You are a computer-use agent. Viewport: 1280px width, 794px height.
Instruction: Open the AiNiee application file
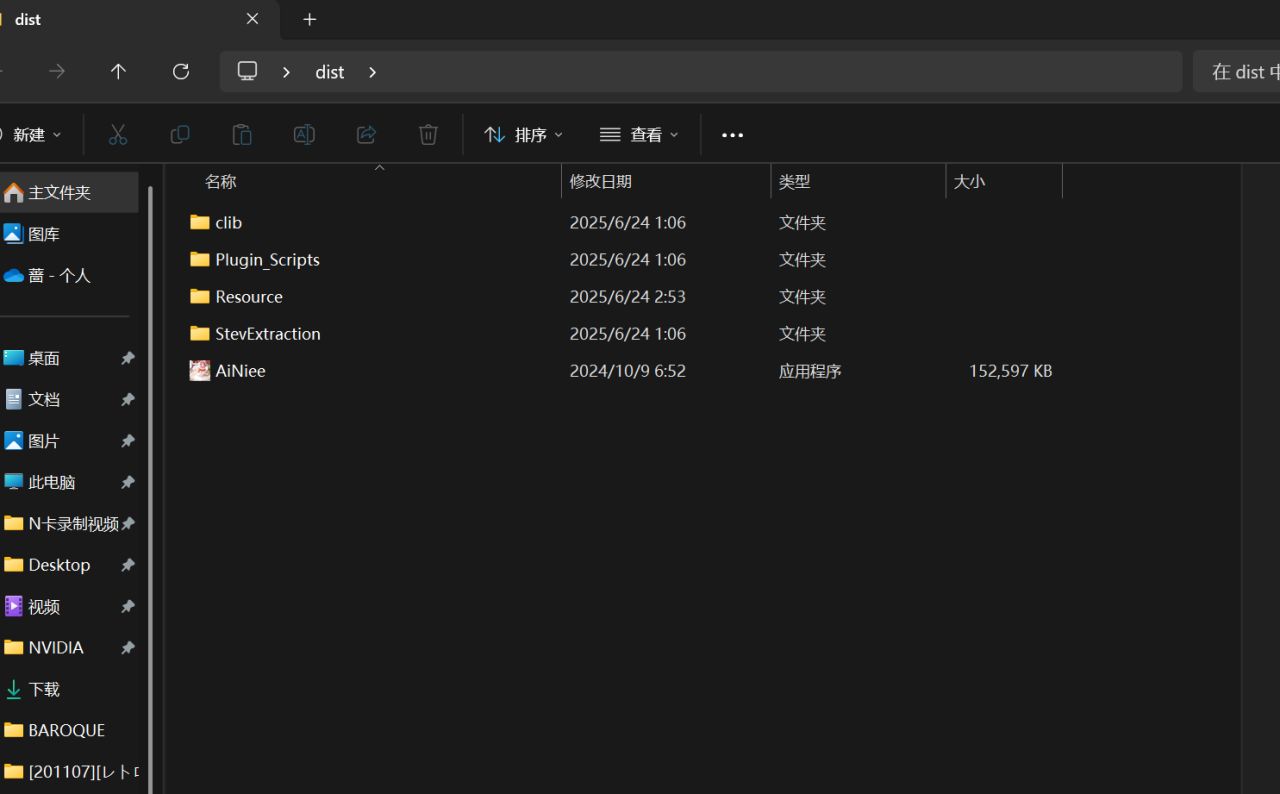tap(240, 371)
